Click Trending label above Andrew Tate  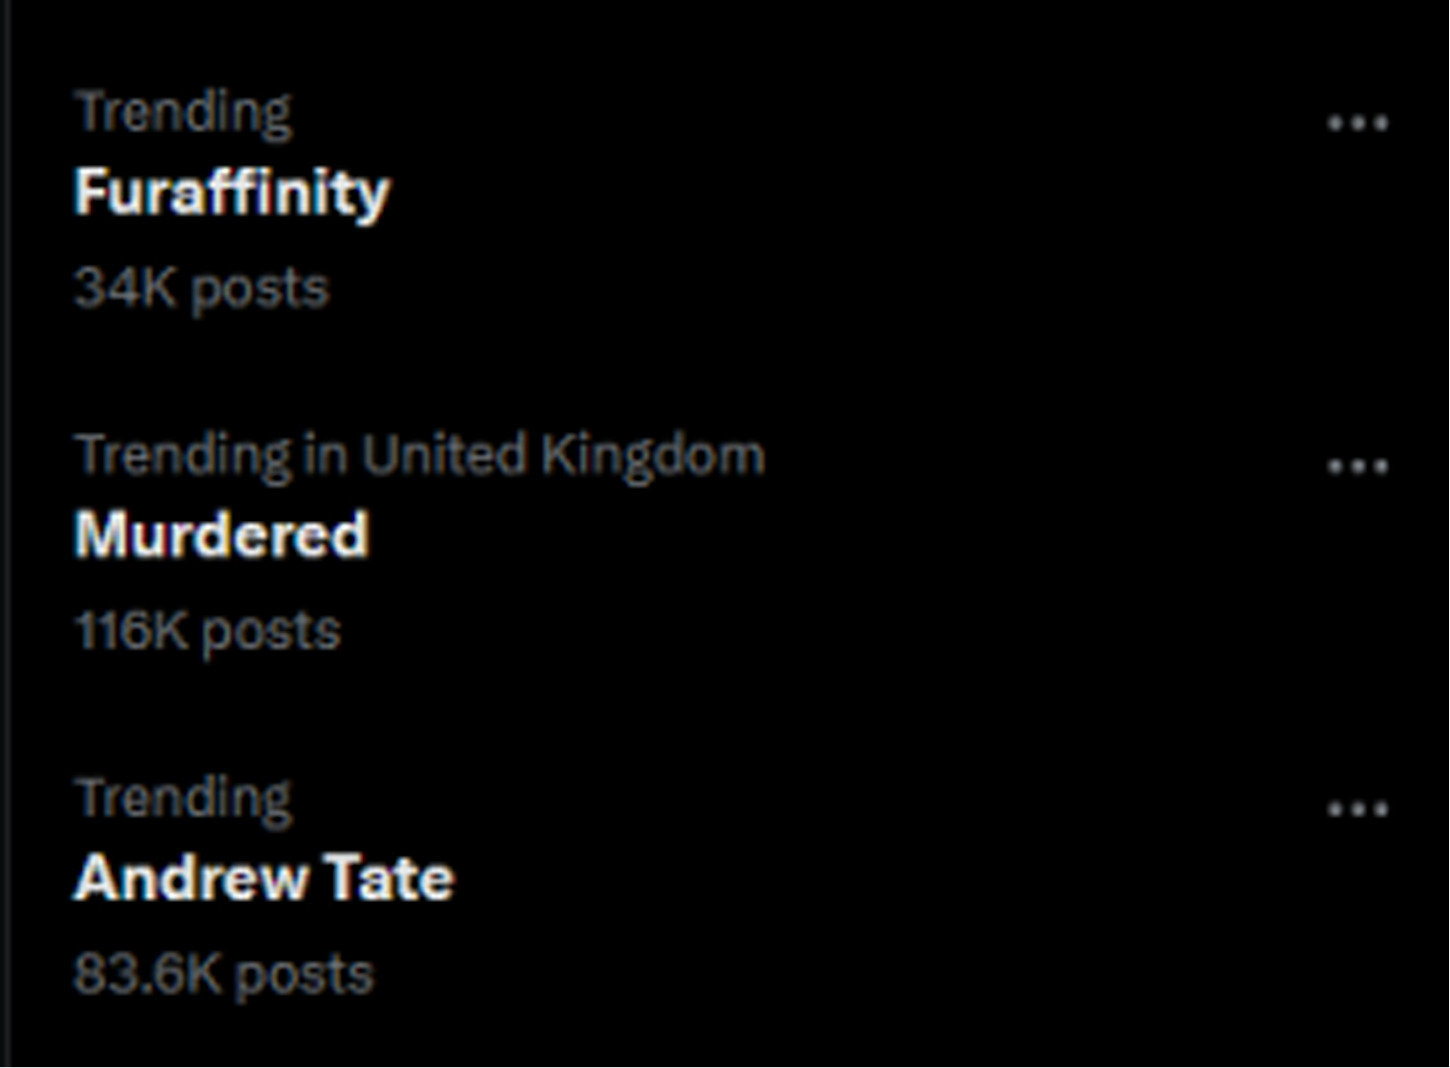(x=184, y=798)
